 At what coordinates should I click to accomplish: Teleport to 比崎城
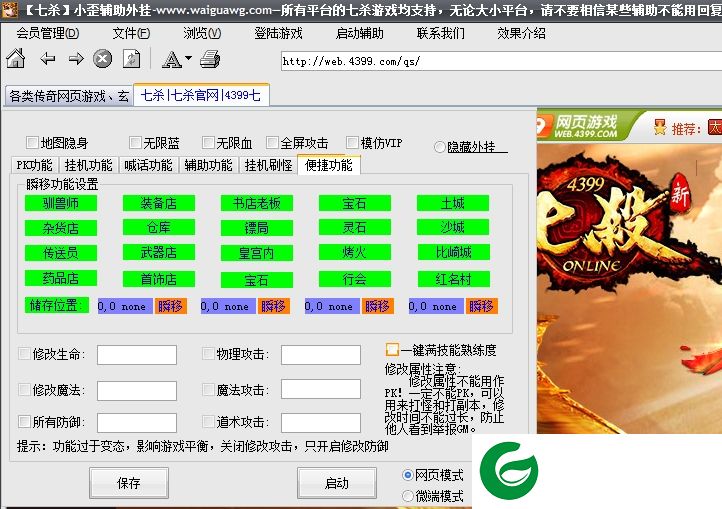coord(454,252)
